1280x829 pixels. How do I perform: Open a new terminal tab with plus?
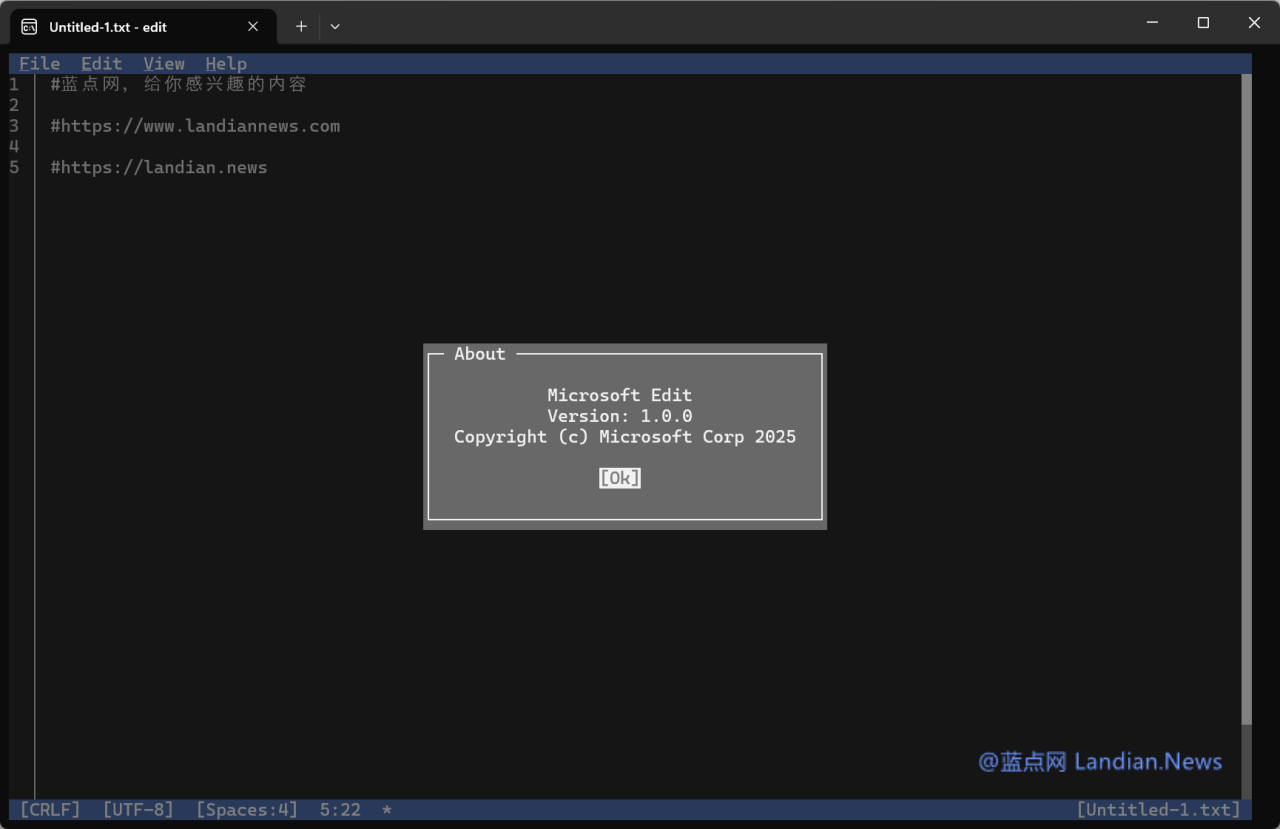coord(301,27)
